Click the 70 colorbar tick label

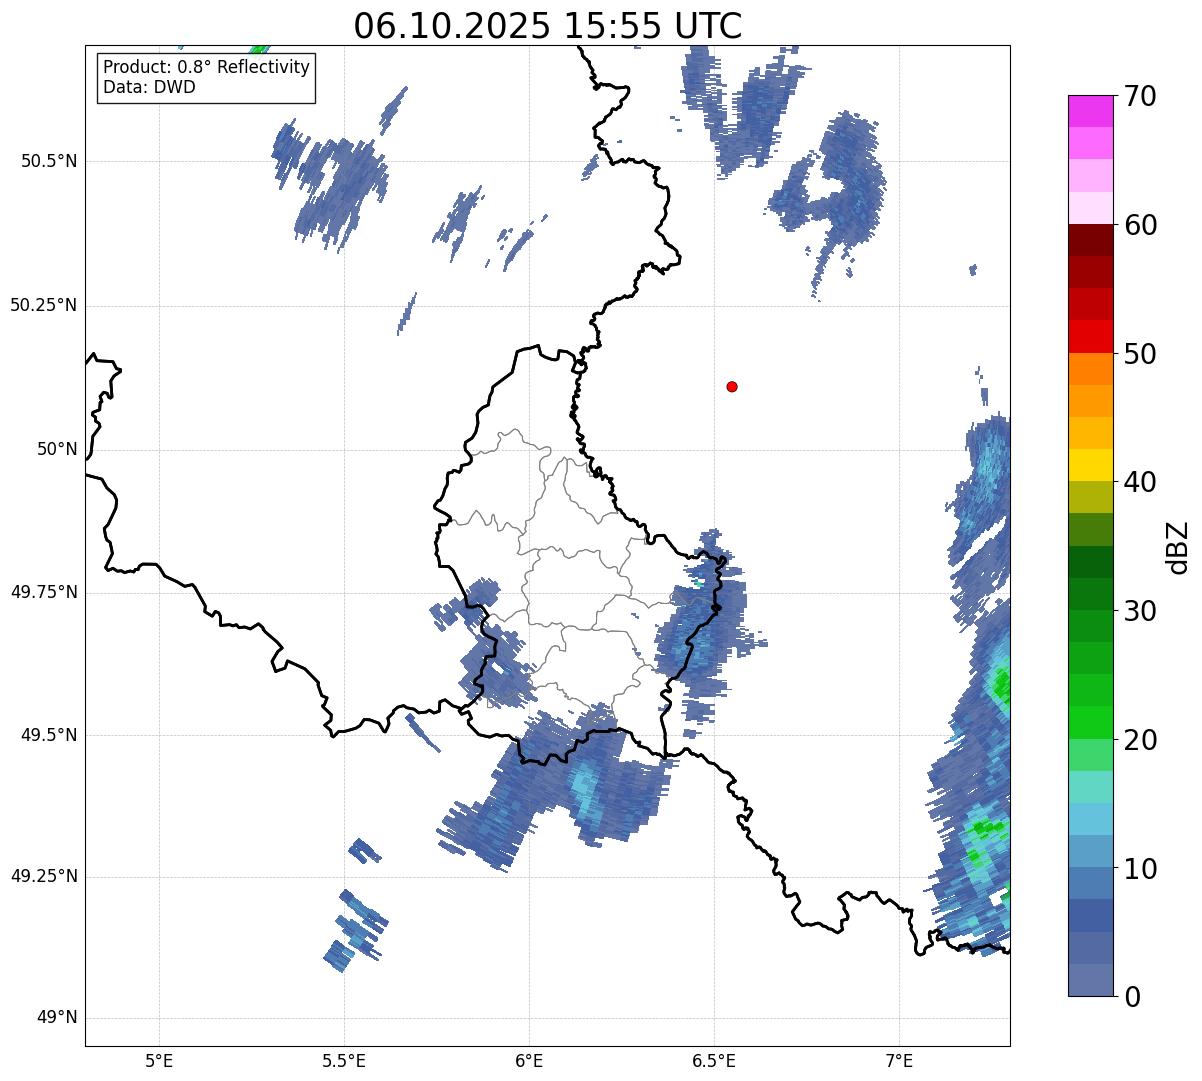tap(1140, 97)
